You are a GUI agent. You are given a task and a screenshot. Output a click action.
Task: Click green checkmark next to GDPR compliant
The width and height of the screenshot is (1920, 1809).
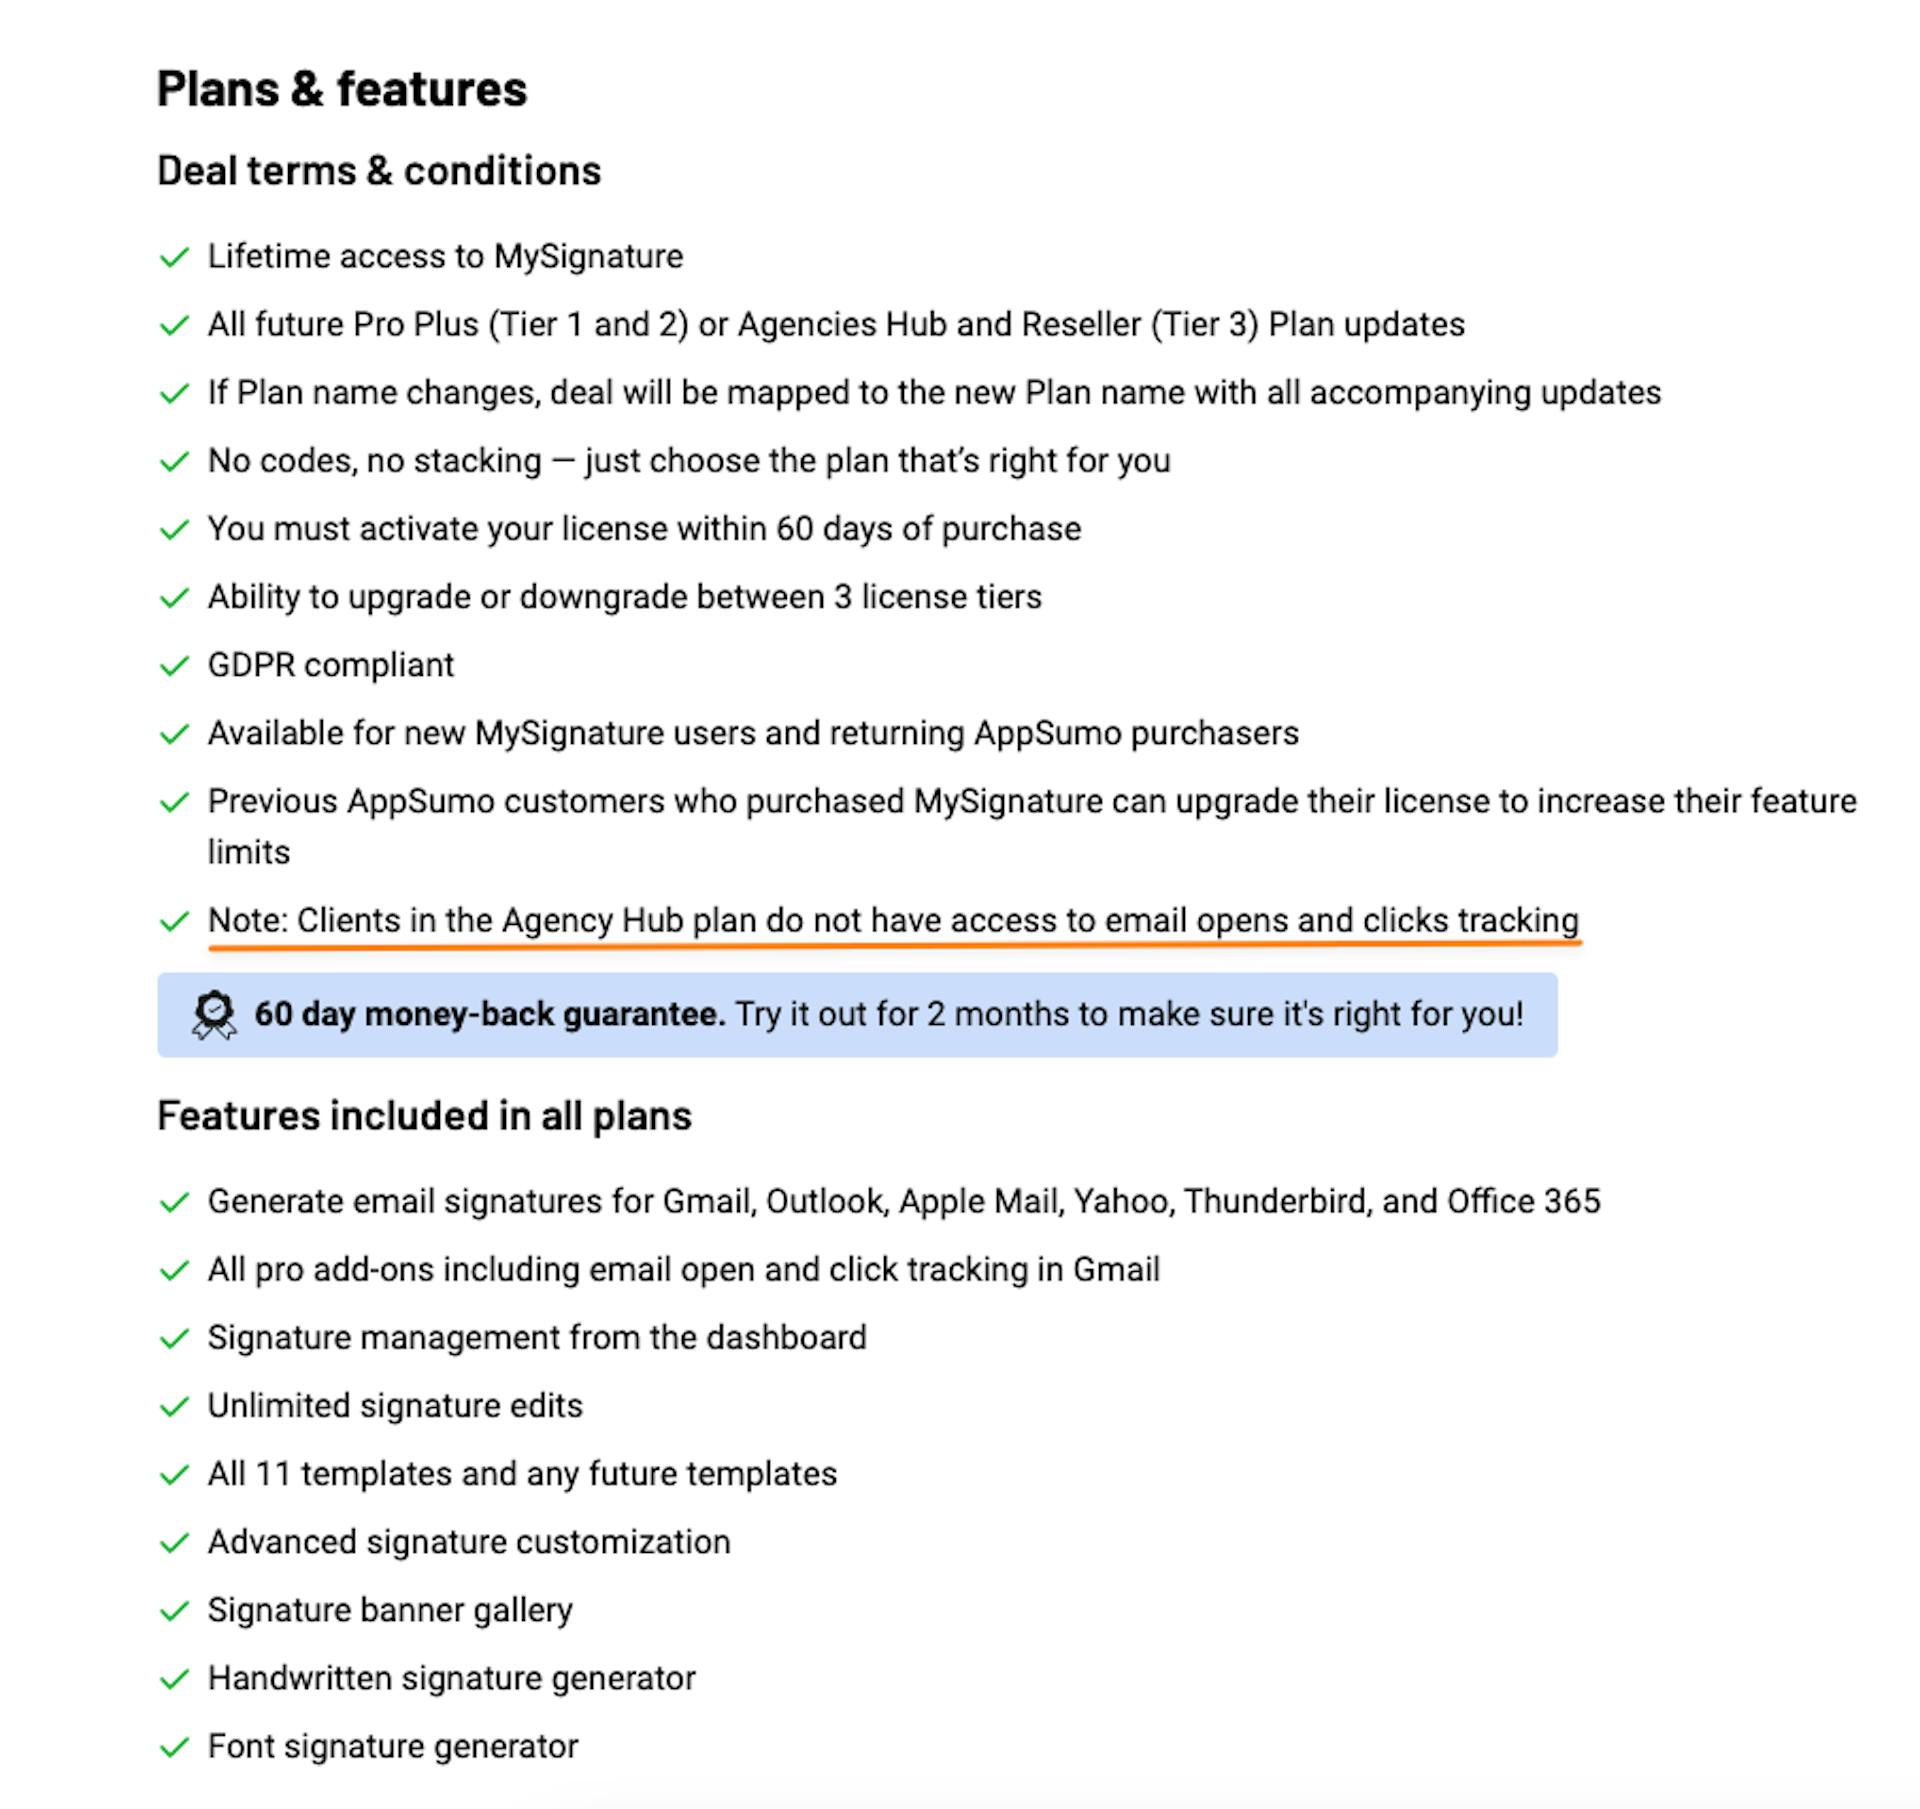(x=175, y=666)
